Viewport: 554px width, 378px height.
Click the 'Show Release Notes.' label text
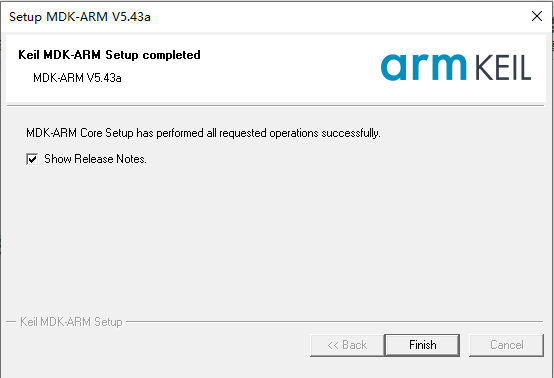(x=95, y=159)
